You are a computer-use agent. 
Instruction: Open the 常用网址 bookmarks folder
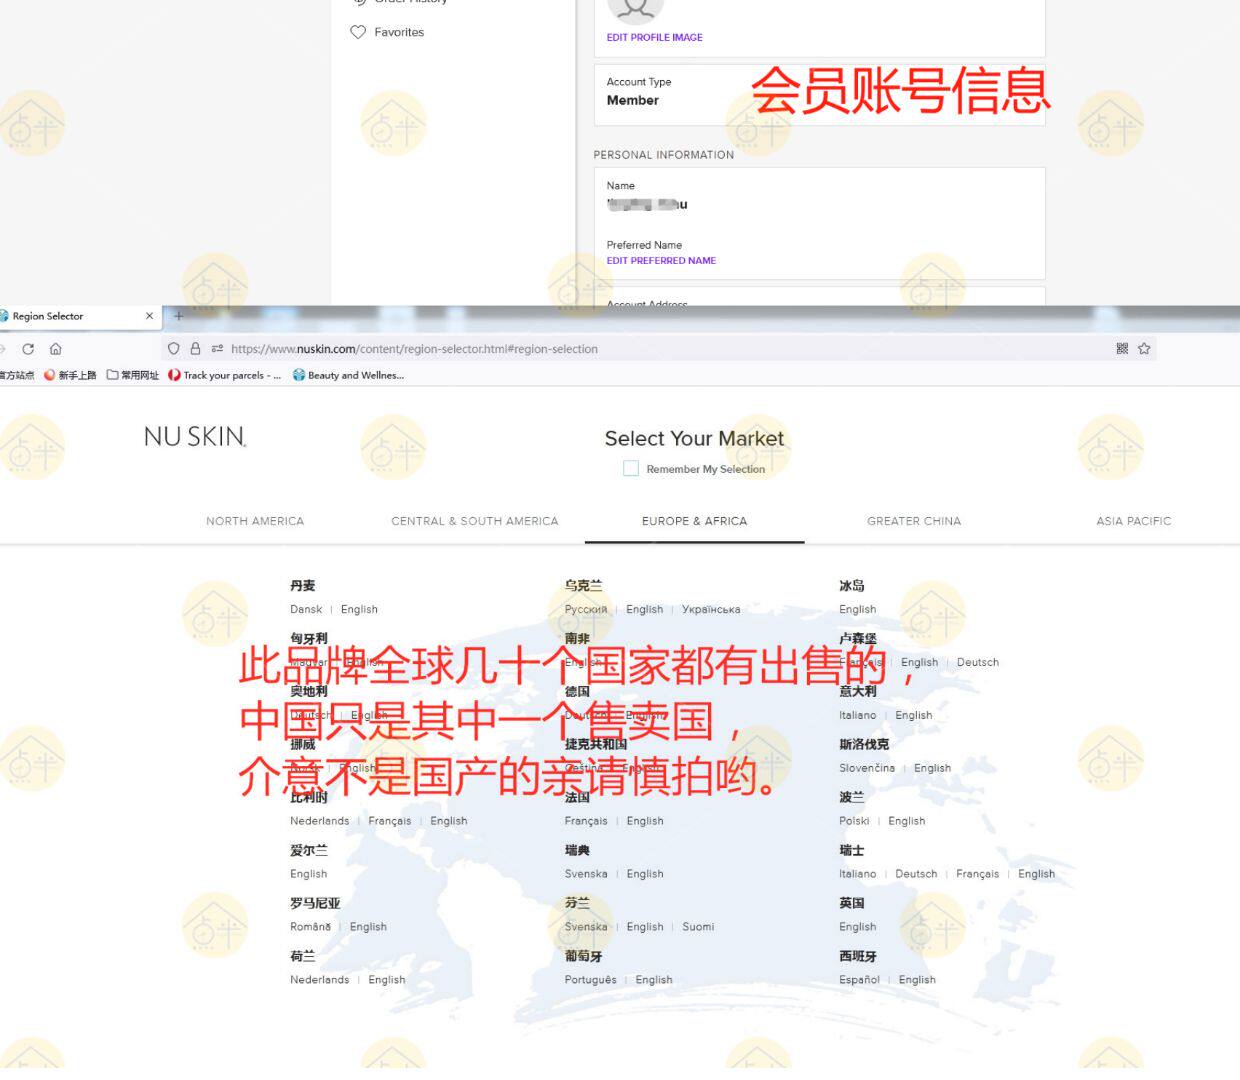(133, 376)
